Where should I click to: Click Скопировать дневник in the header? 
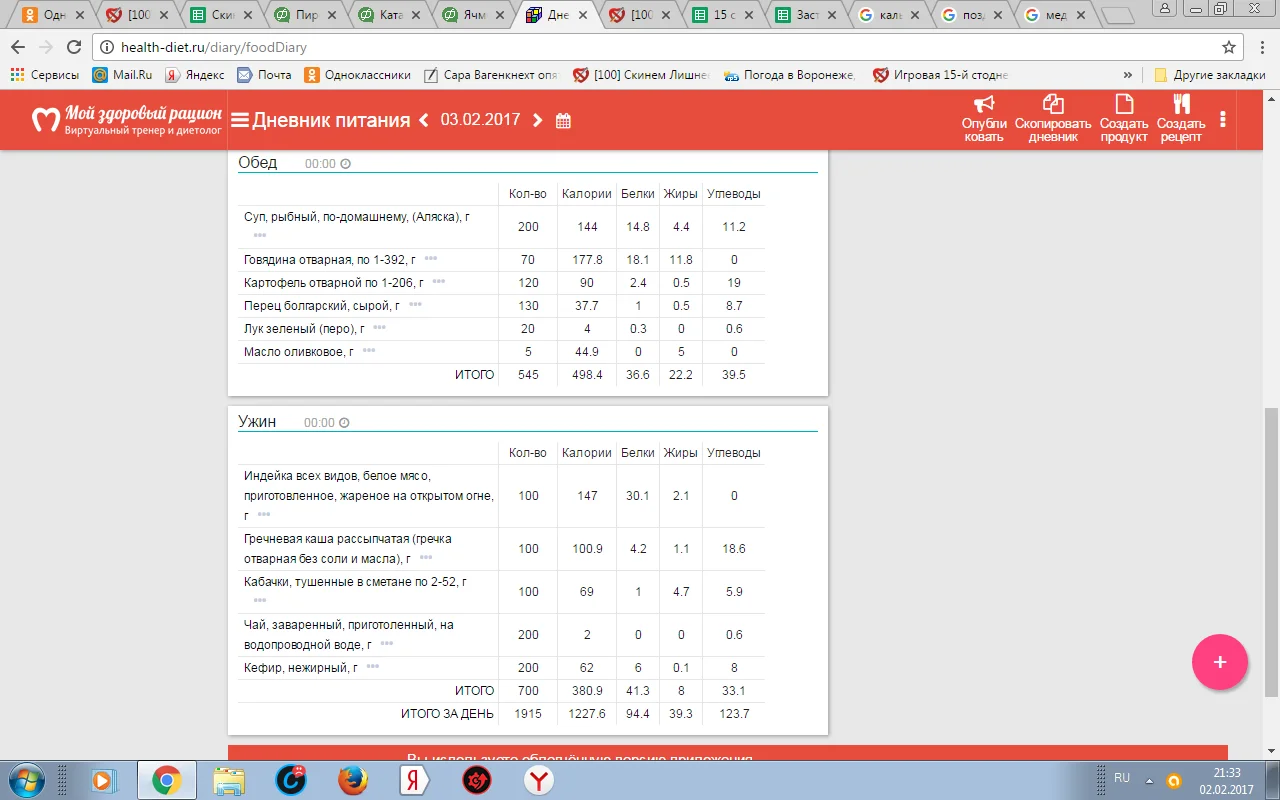pyautogui.click(x=1053, y=119)
